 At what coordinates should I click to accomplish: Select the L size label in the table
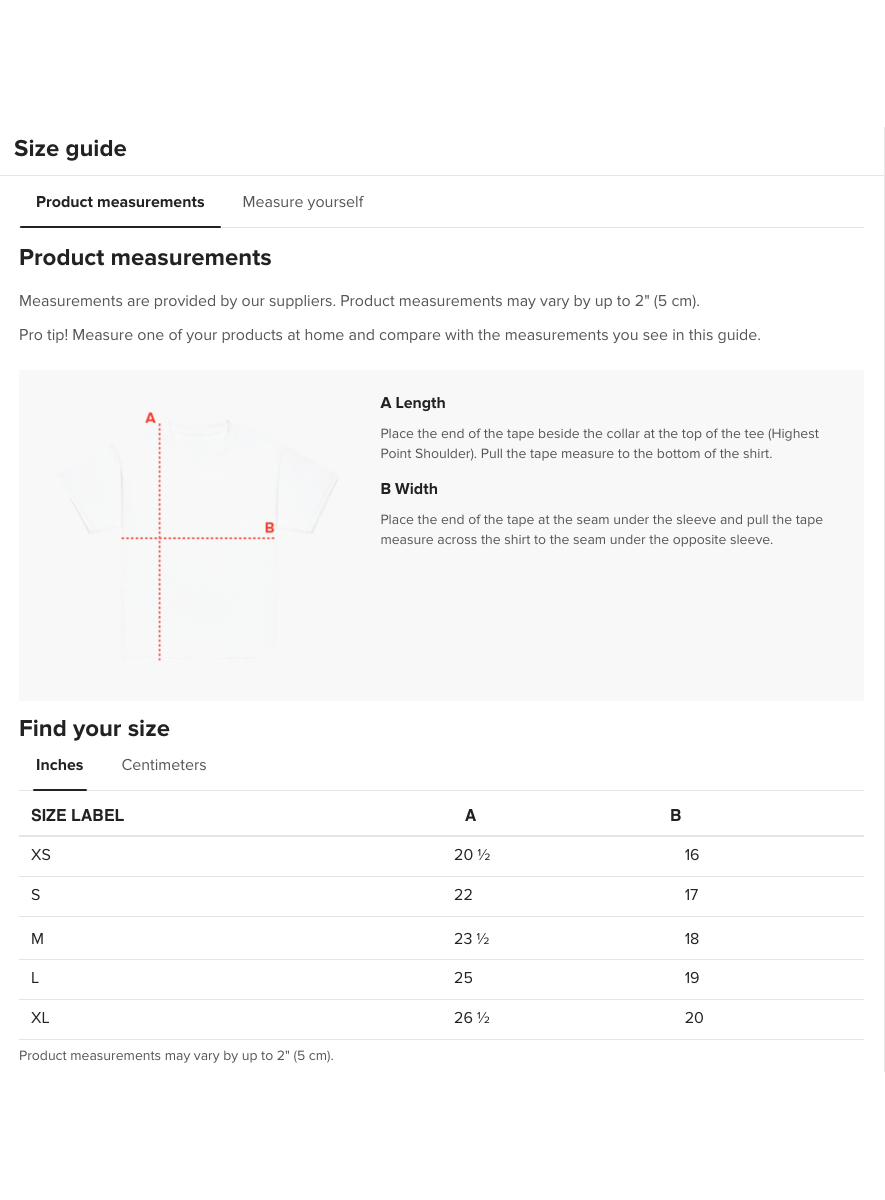(x=36, y=978)
